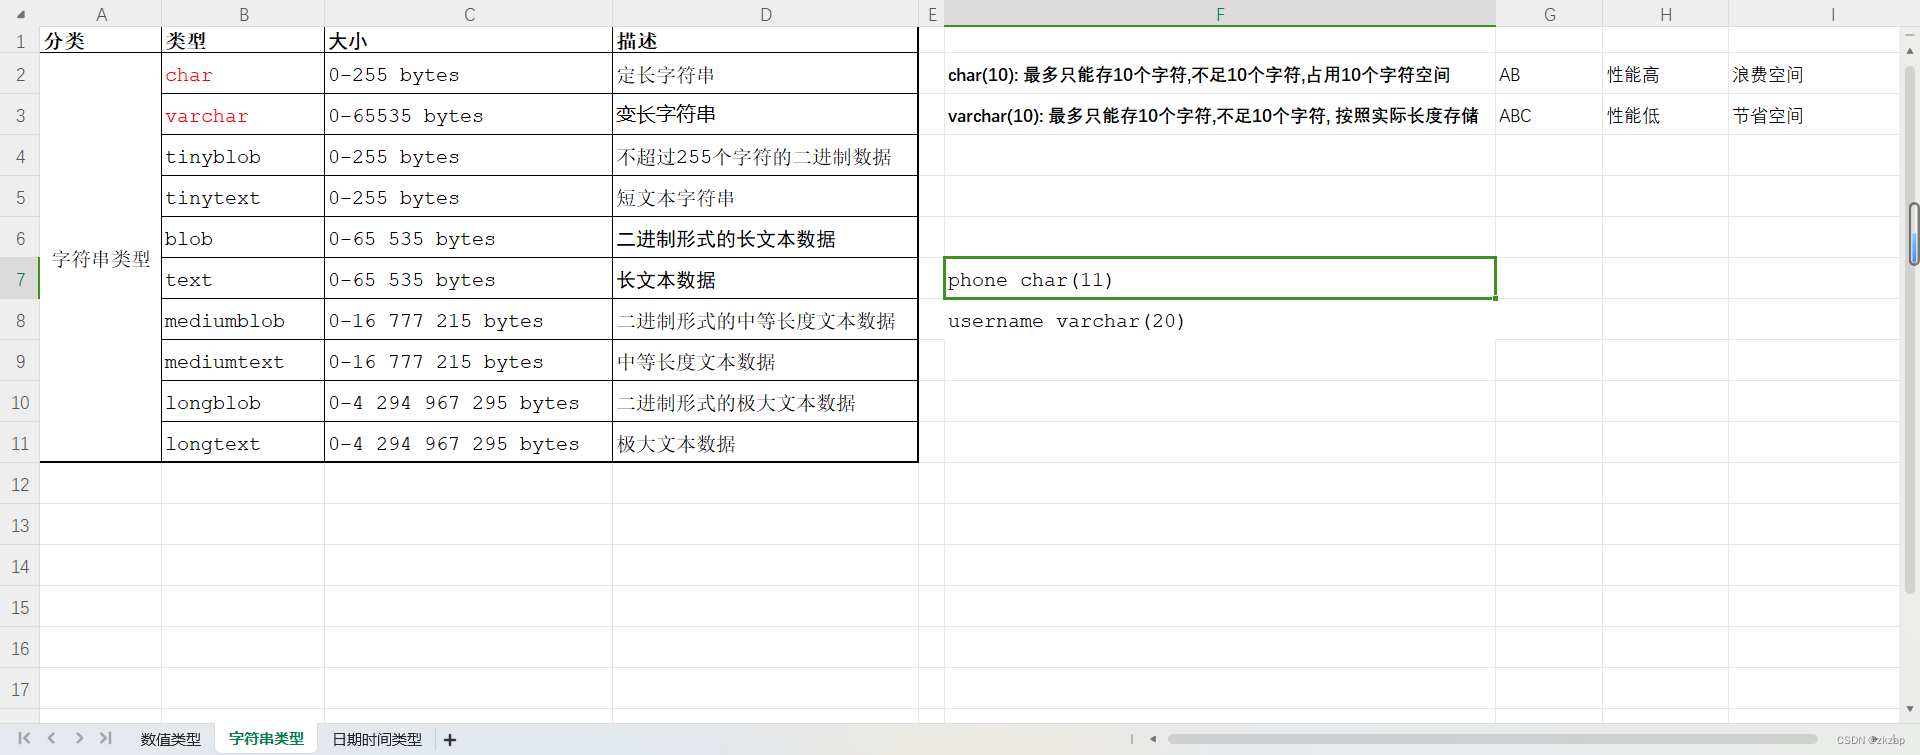The image size is (1920, 755).
Task: Select the 分类 header cell
Action: (x=101, y=41)
